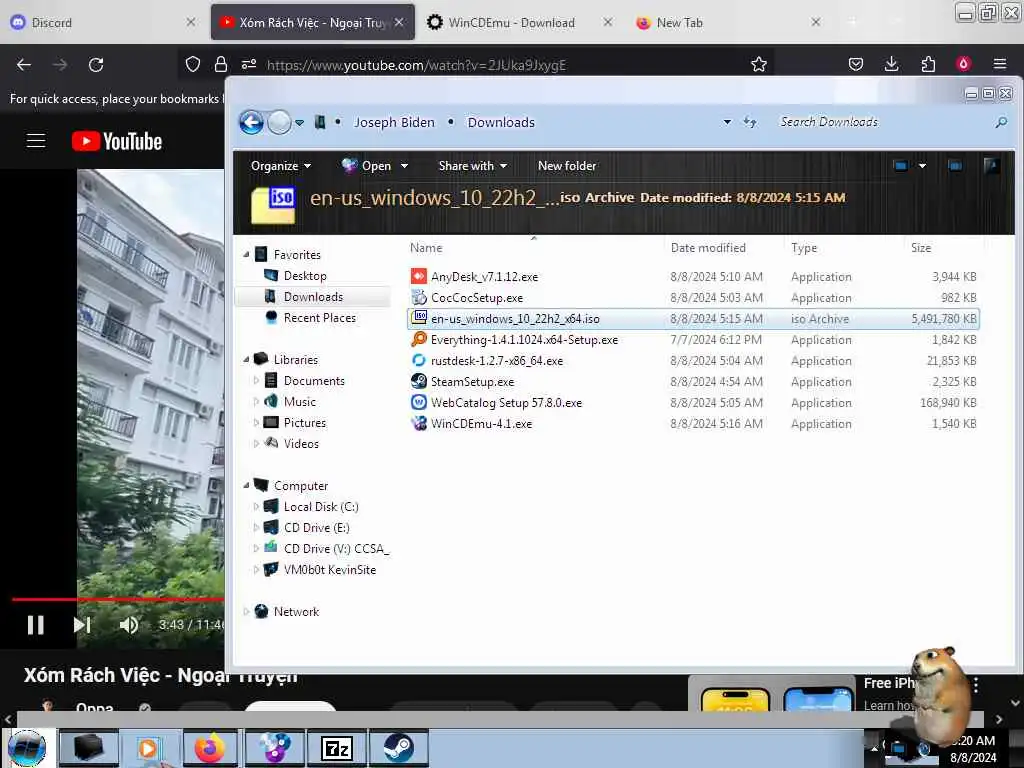Sort files by Date modified column
This screenshot has height=768, width=1024.
coord(708,248)
